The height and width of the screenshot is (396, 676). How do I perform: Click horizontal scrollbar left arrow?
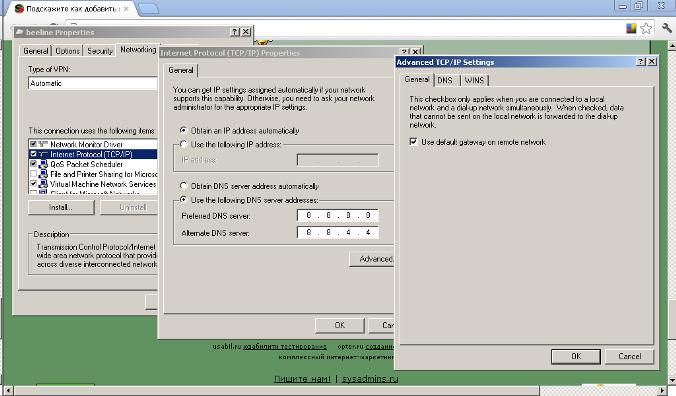pos(9,391)
